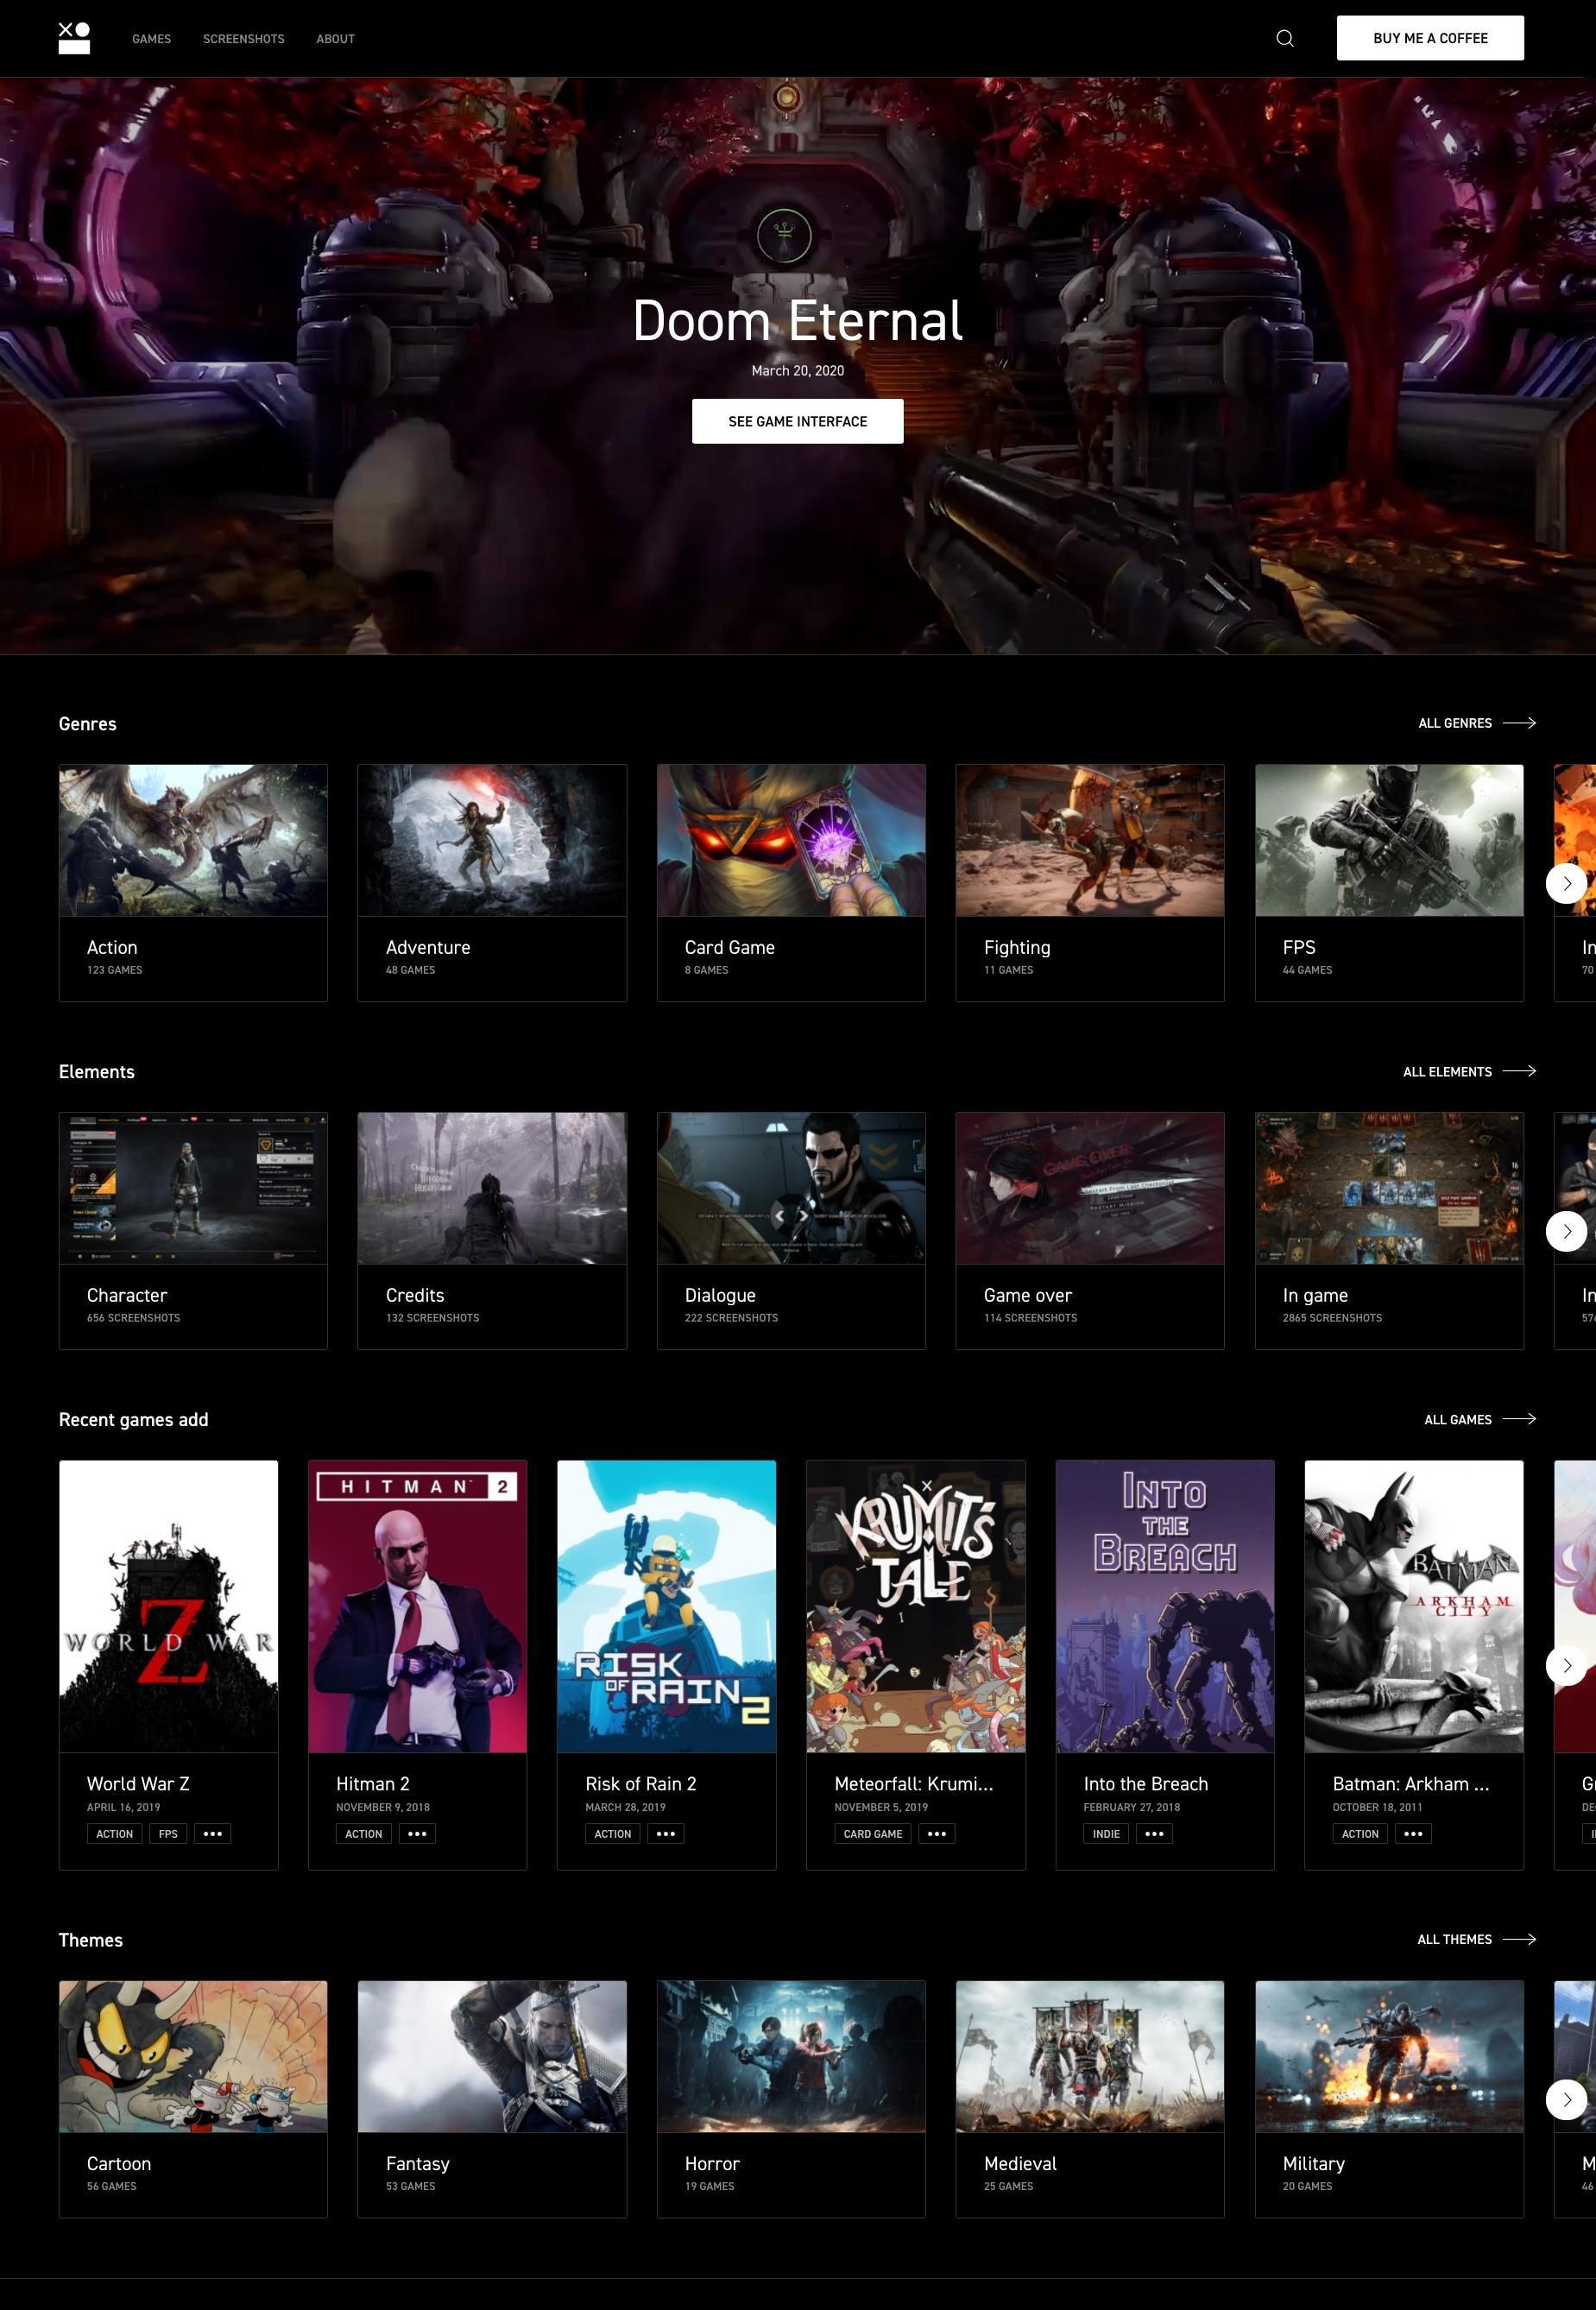Image resolution: width=1596 pixels, height=2310 pixels.
Task: Open the FPS genre thumbnail
Action: (x=1389, y=840)
